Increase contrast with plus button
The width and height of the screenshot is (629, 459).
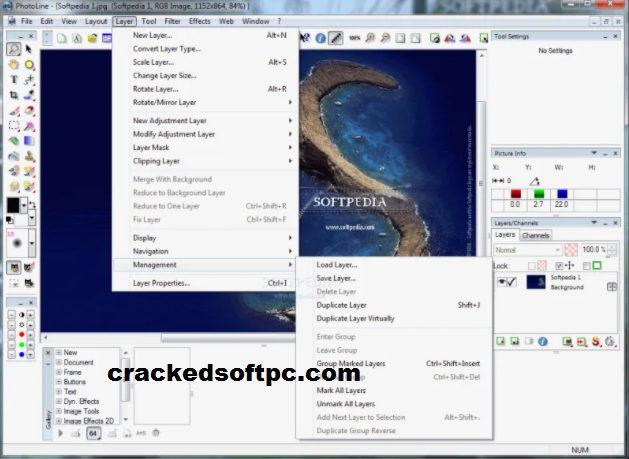30,315
